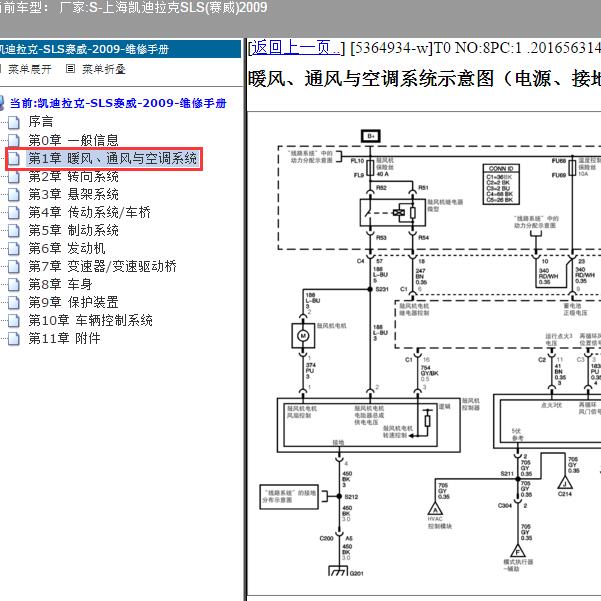Screen dimensions: 601x601
Task: Click the page icon beside 第9章 保护装置
Action: click(14, 303)
